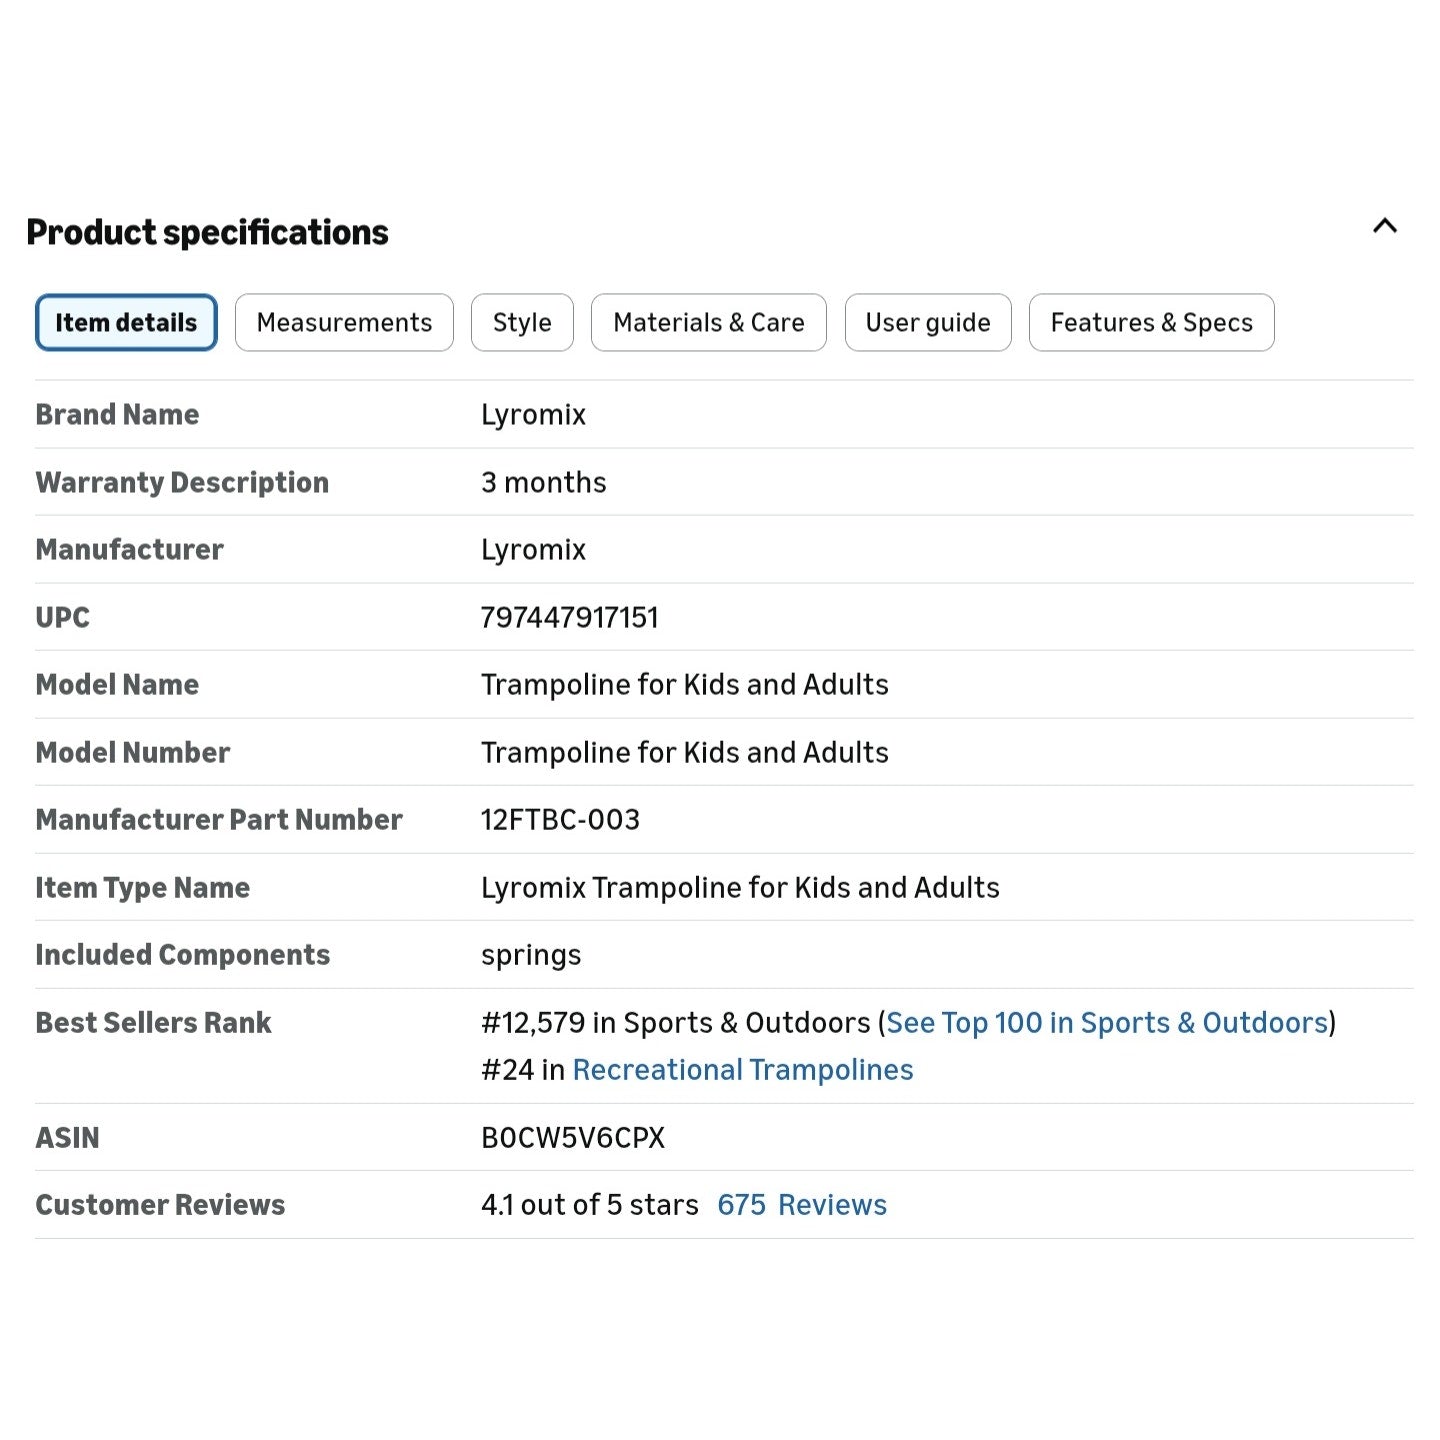Click the Included Components value springs

click(531, 955)
